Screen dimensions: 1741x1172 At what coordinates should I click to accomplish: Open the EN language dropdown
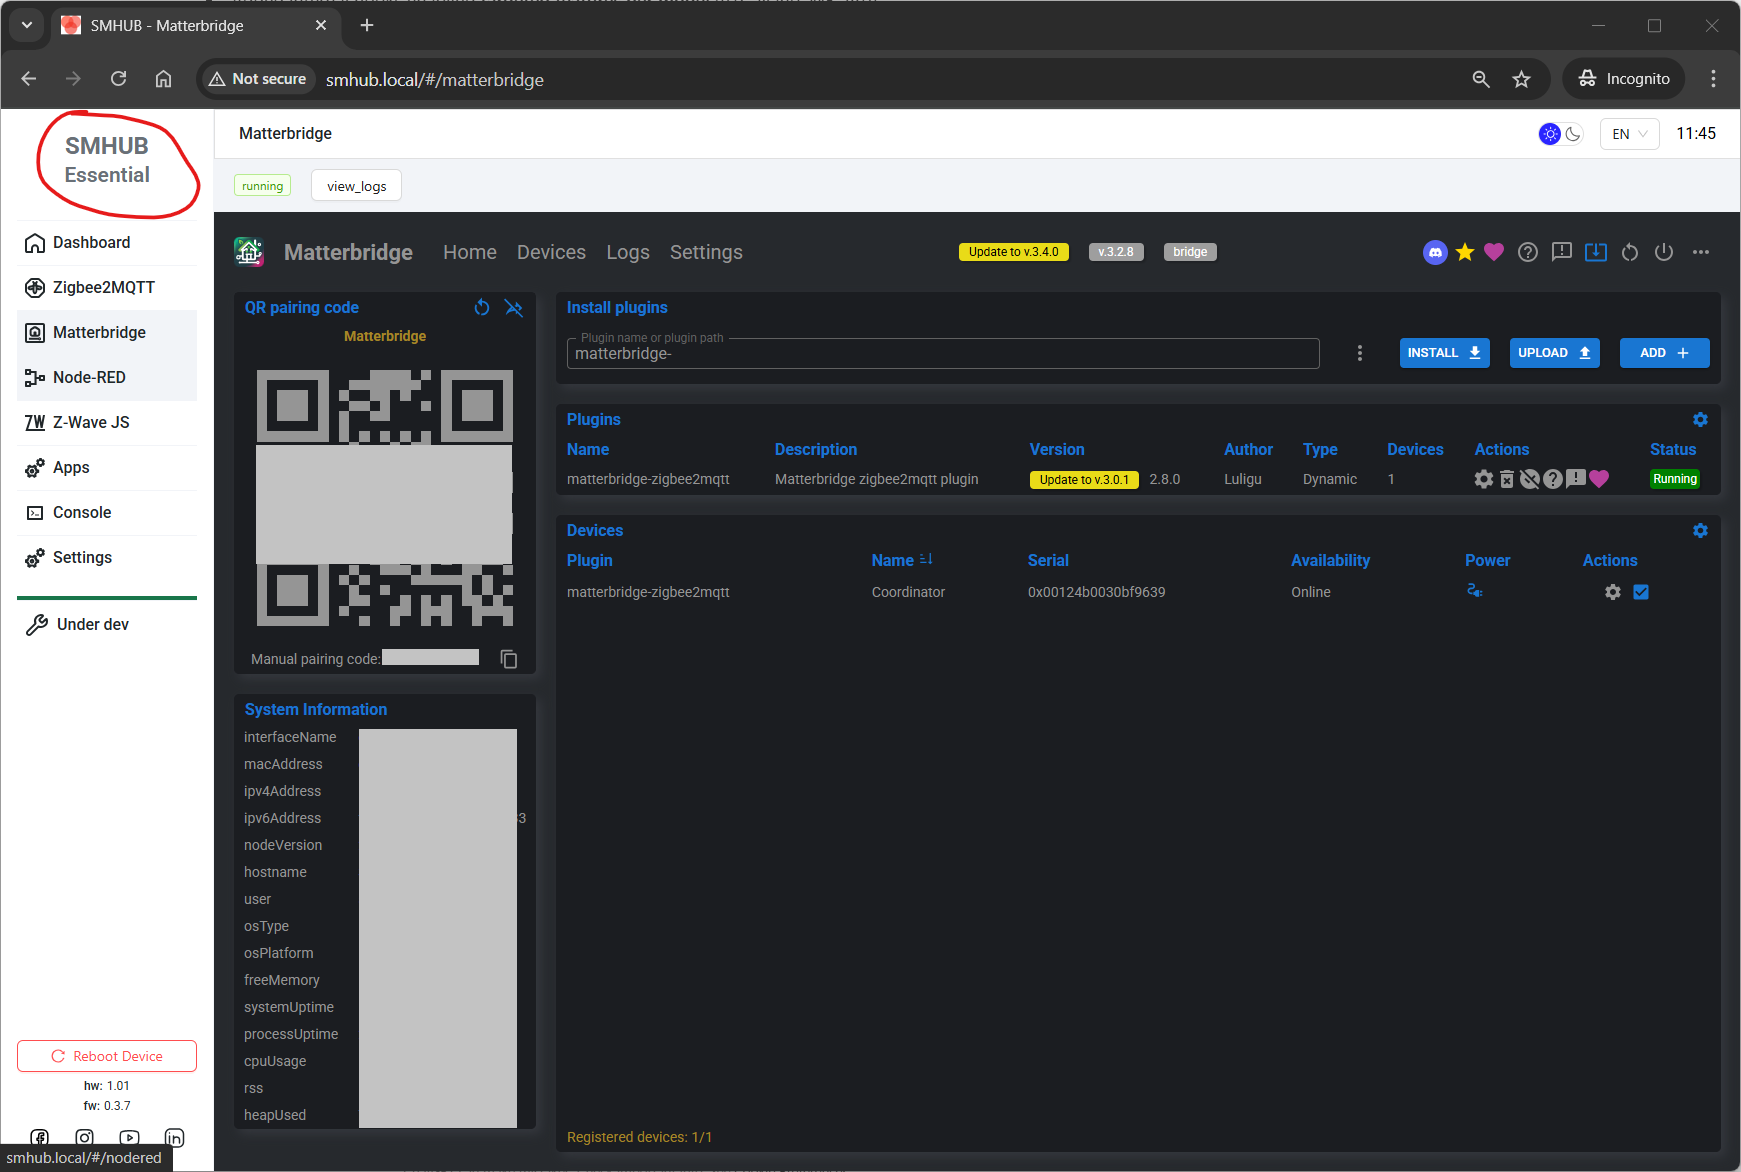[x=1629, y=134]
